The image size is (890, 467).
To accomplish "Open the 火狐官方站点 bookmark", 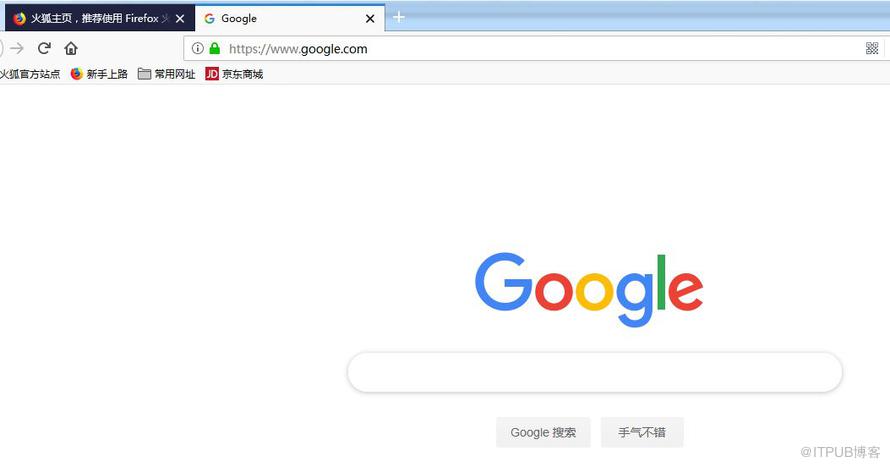I will 30,74.
